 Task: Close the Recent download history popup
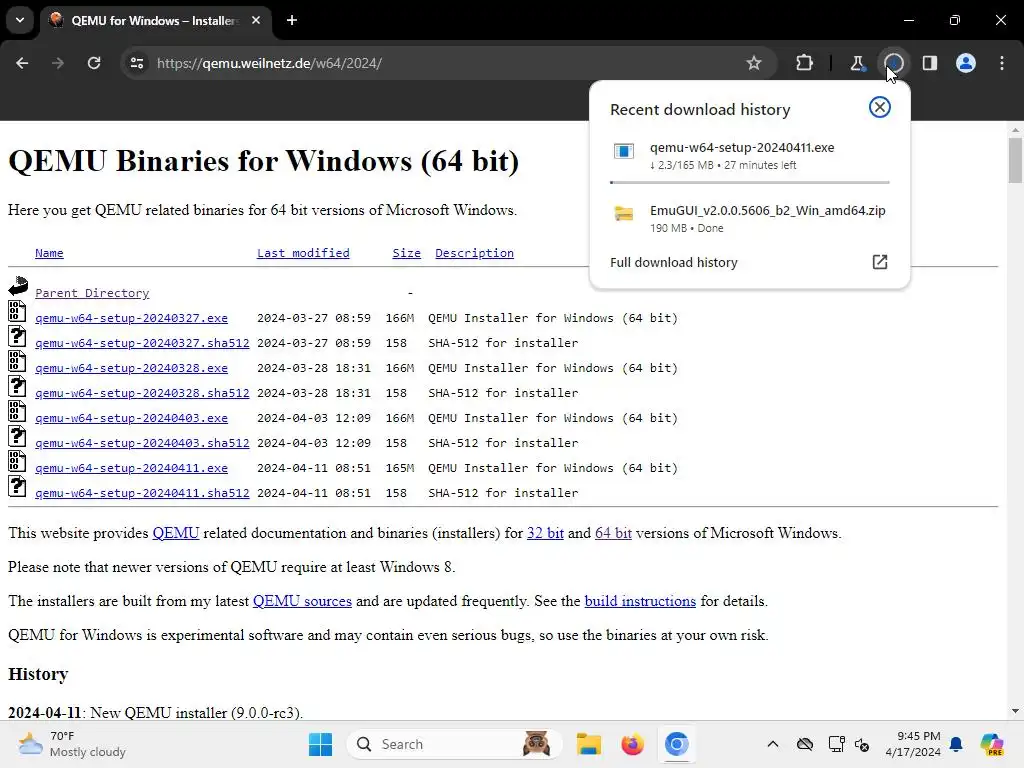point(880,107)
